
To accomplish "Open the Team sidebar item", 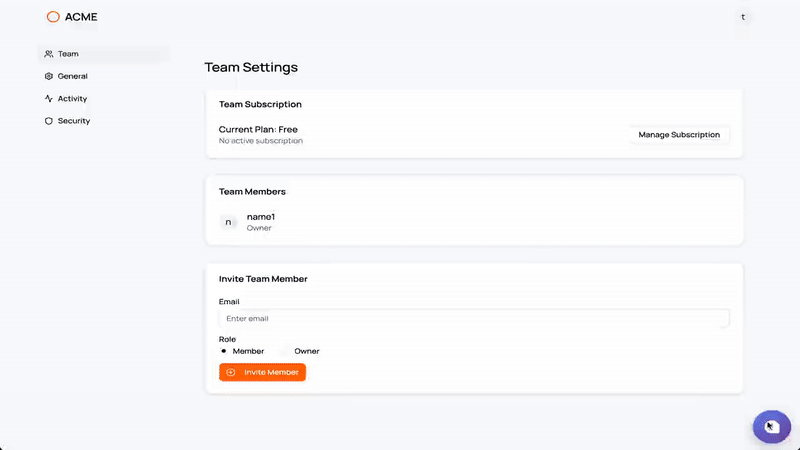I will click(x=104, y=54).
